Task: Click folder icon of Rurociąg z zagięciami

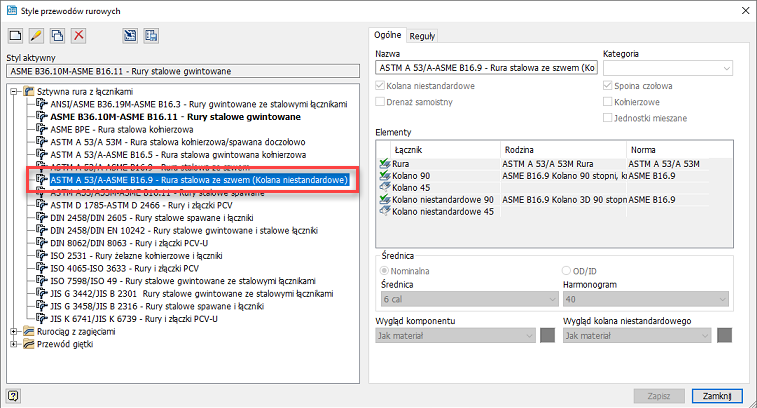Action: point(29,331)
